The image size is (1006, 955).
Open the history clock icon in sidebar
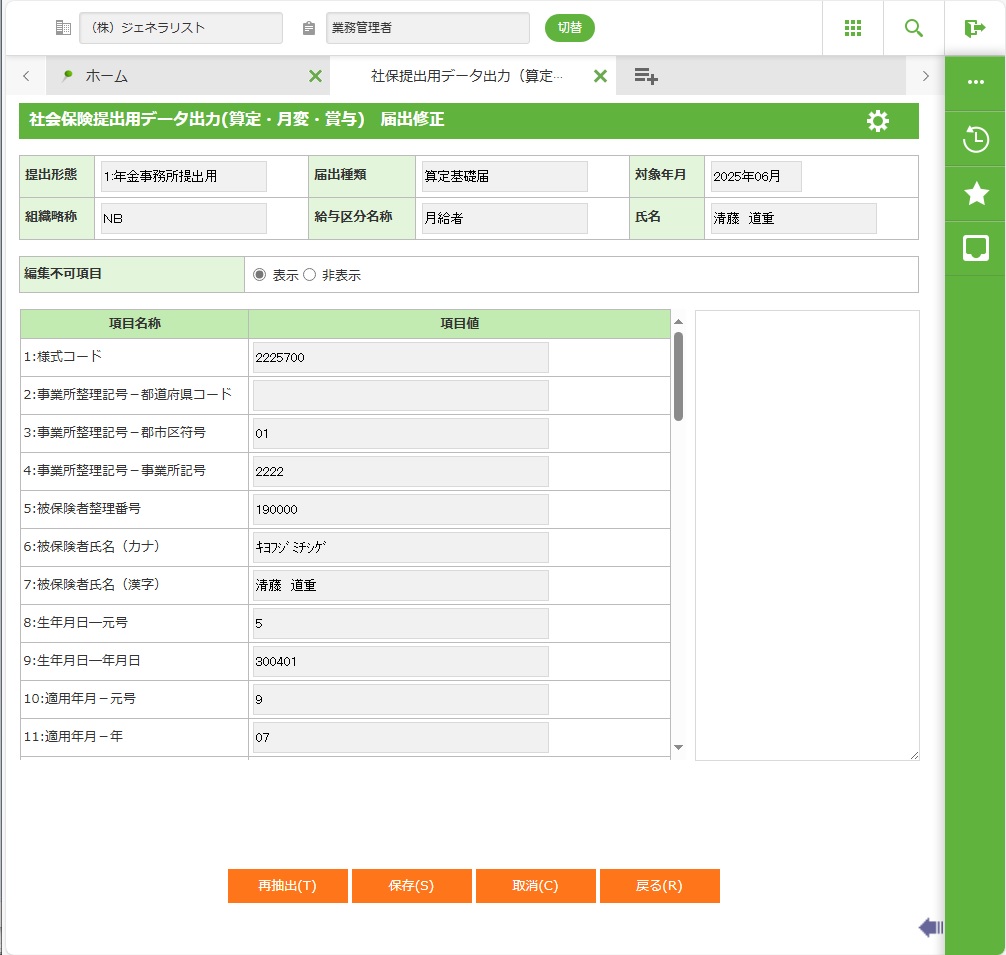[x=976, y=140]
